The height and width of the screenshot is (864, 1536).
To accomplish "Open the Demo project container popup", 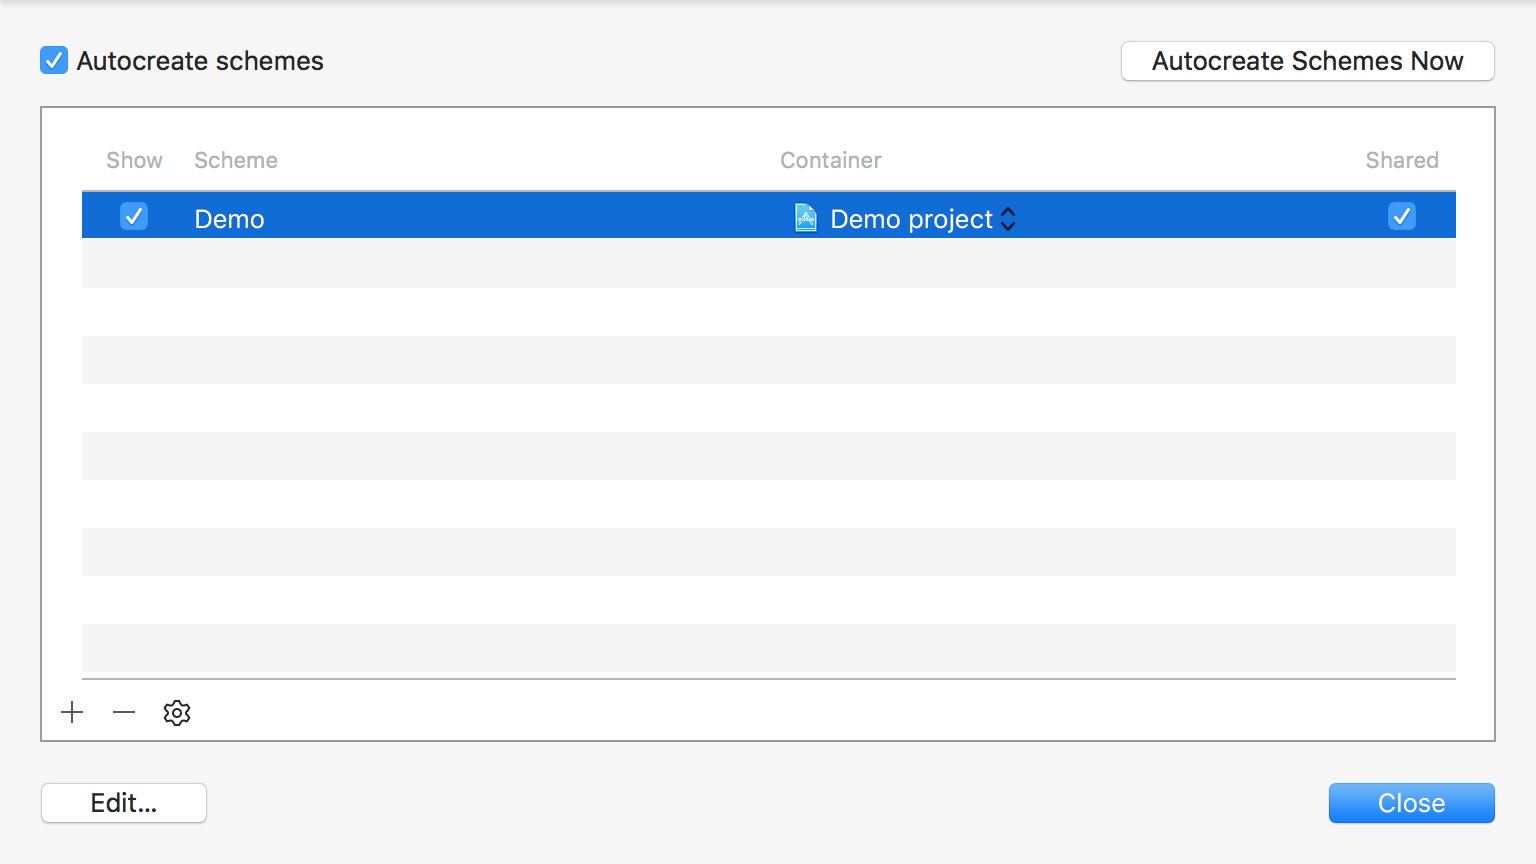I will point(911,219).
